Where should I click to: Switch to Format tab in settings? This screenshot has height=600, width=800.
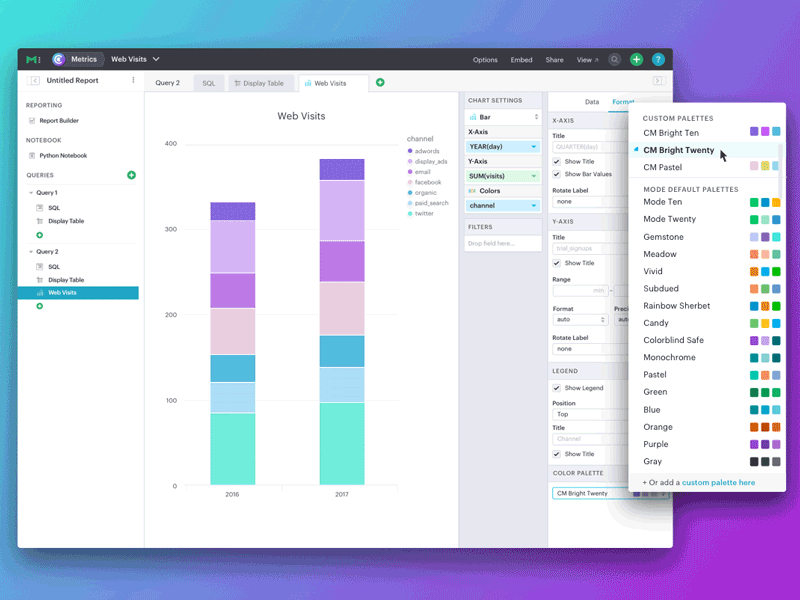coord(621,102)
